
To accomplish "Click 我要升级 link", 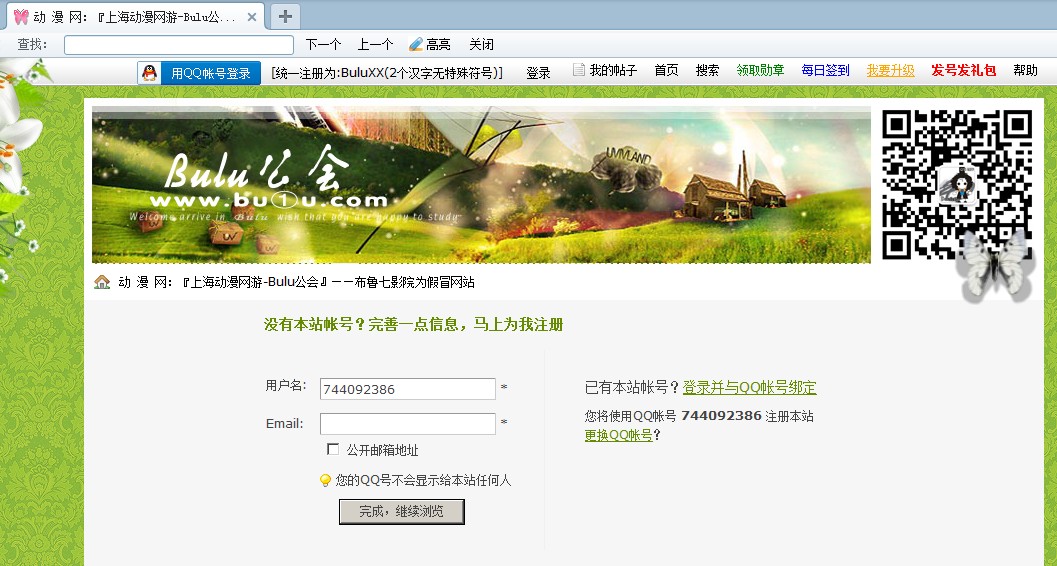I will 890,70.
